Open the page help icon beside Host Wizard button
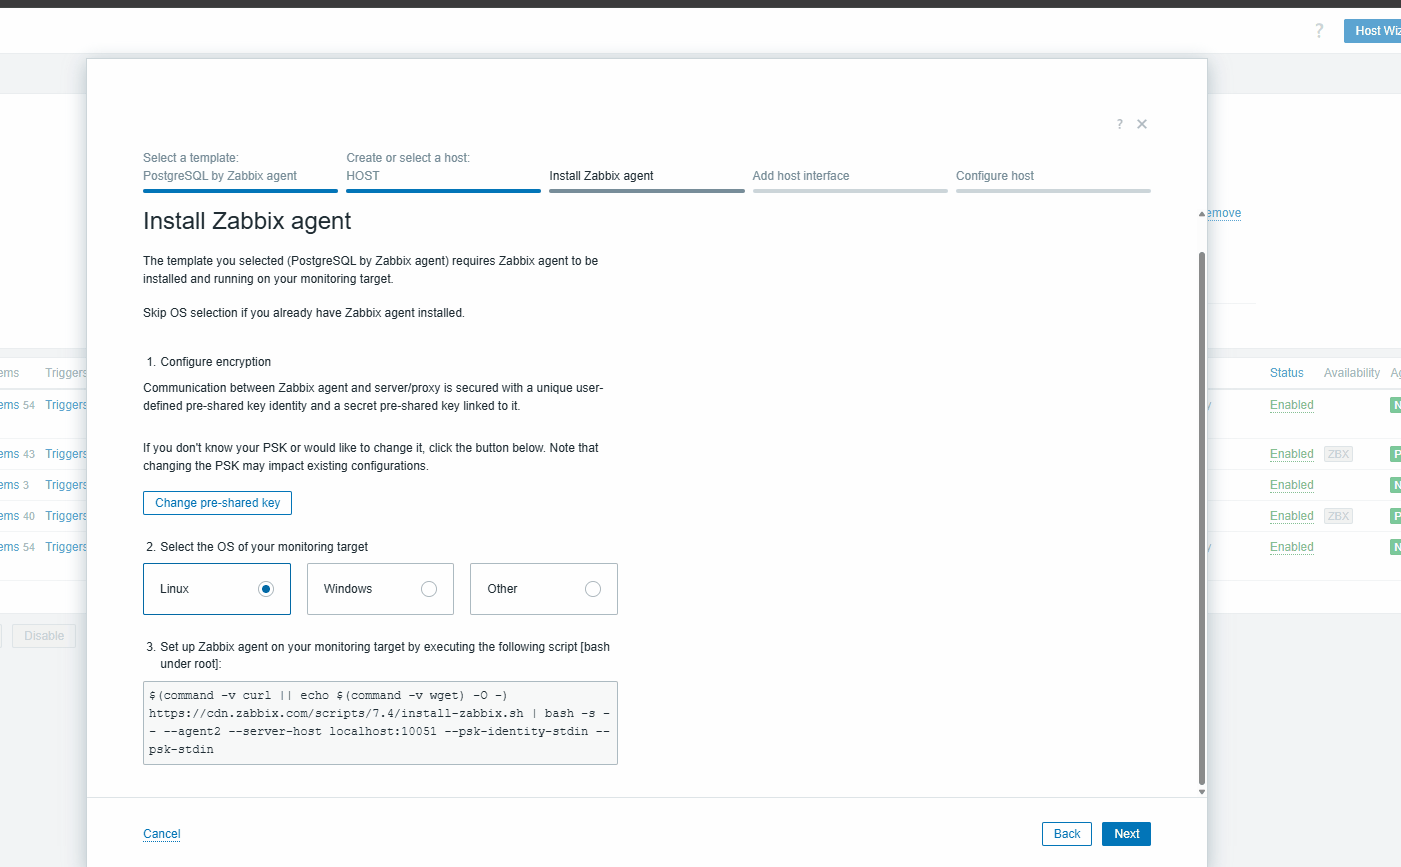Image resolution: width=1401 pixels, height=867 pixels. tap(1319, 31)
